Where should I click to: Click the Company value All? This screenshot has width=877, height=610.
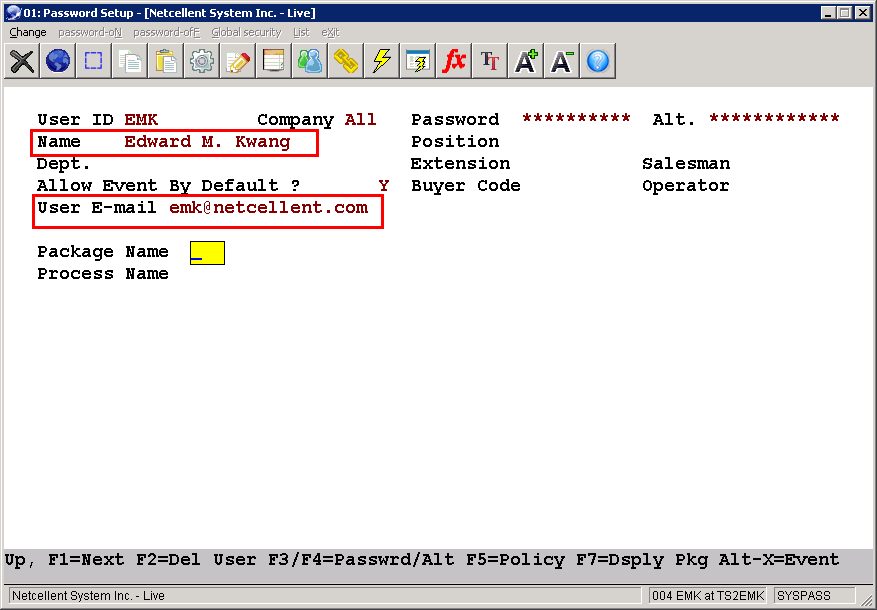click(x=361, y=120)
